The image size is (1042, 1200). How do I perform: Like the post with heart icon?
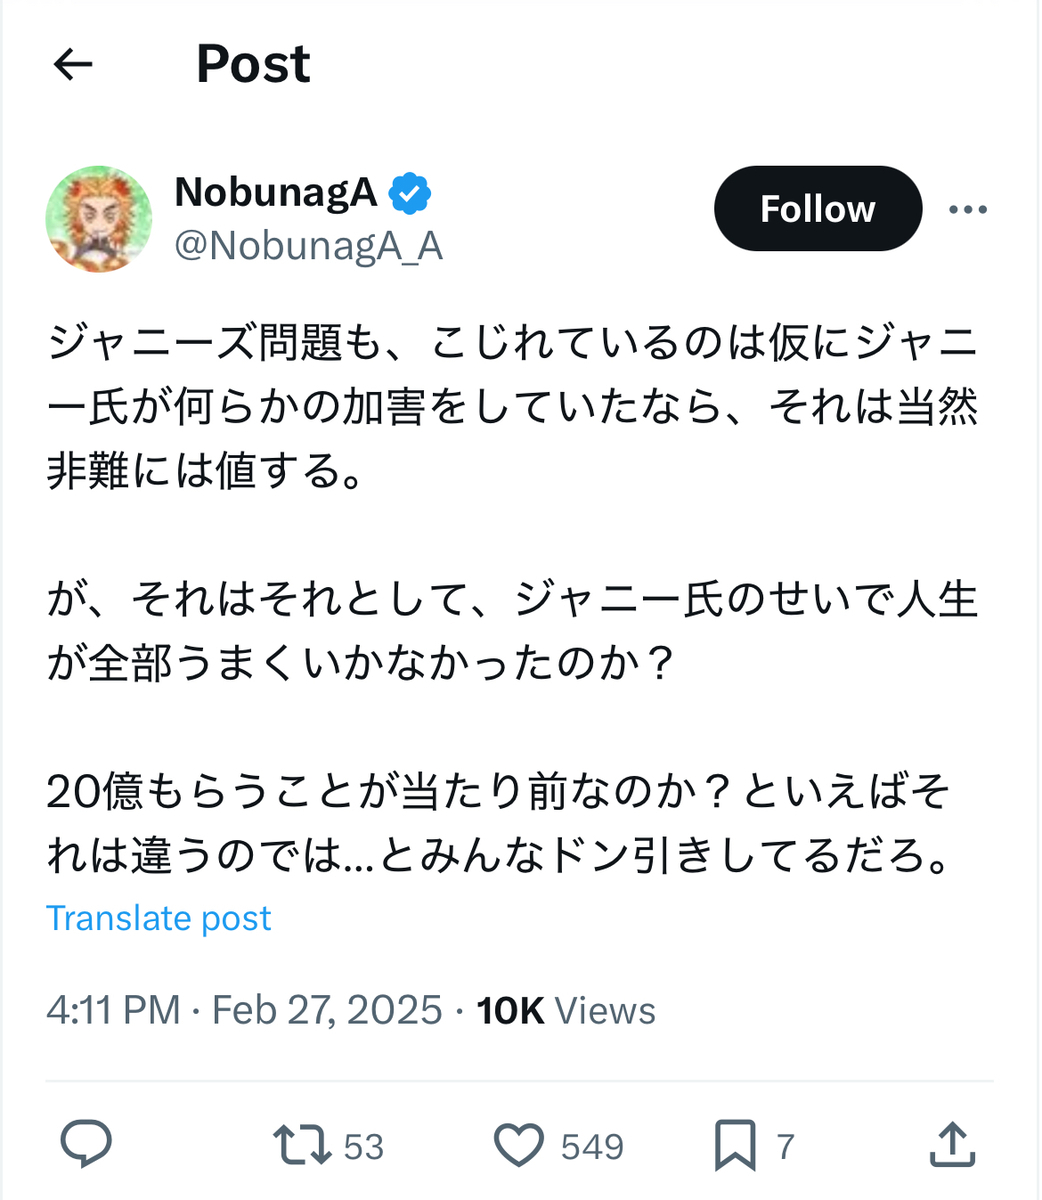pyautogui.click(x=519, y=1146)
